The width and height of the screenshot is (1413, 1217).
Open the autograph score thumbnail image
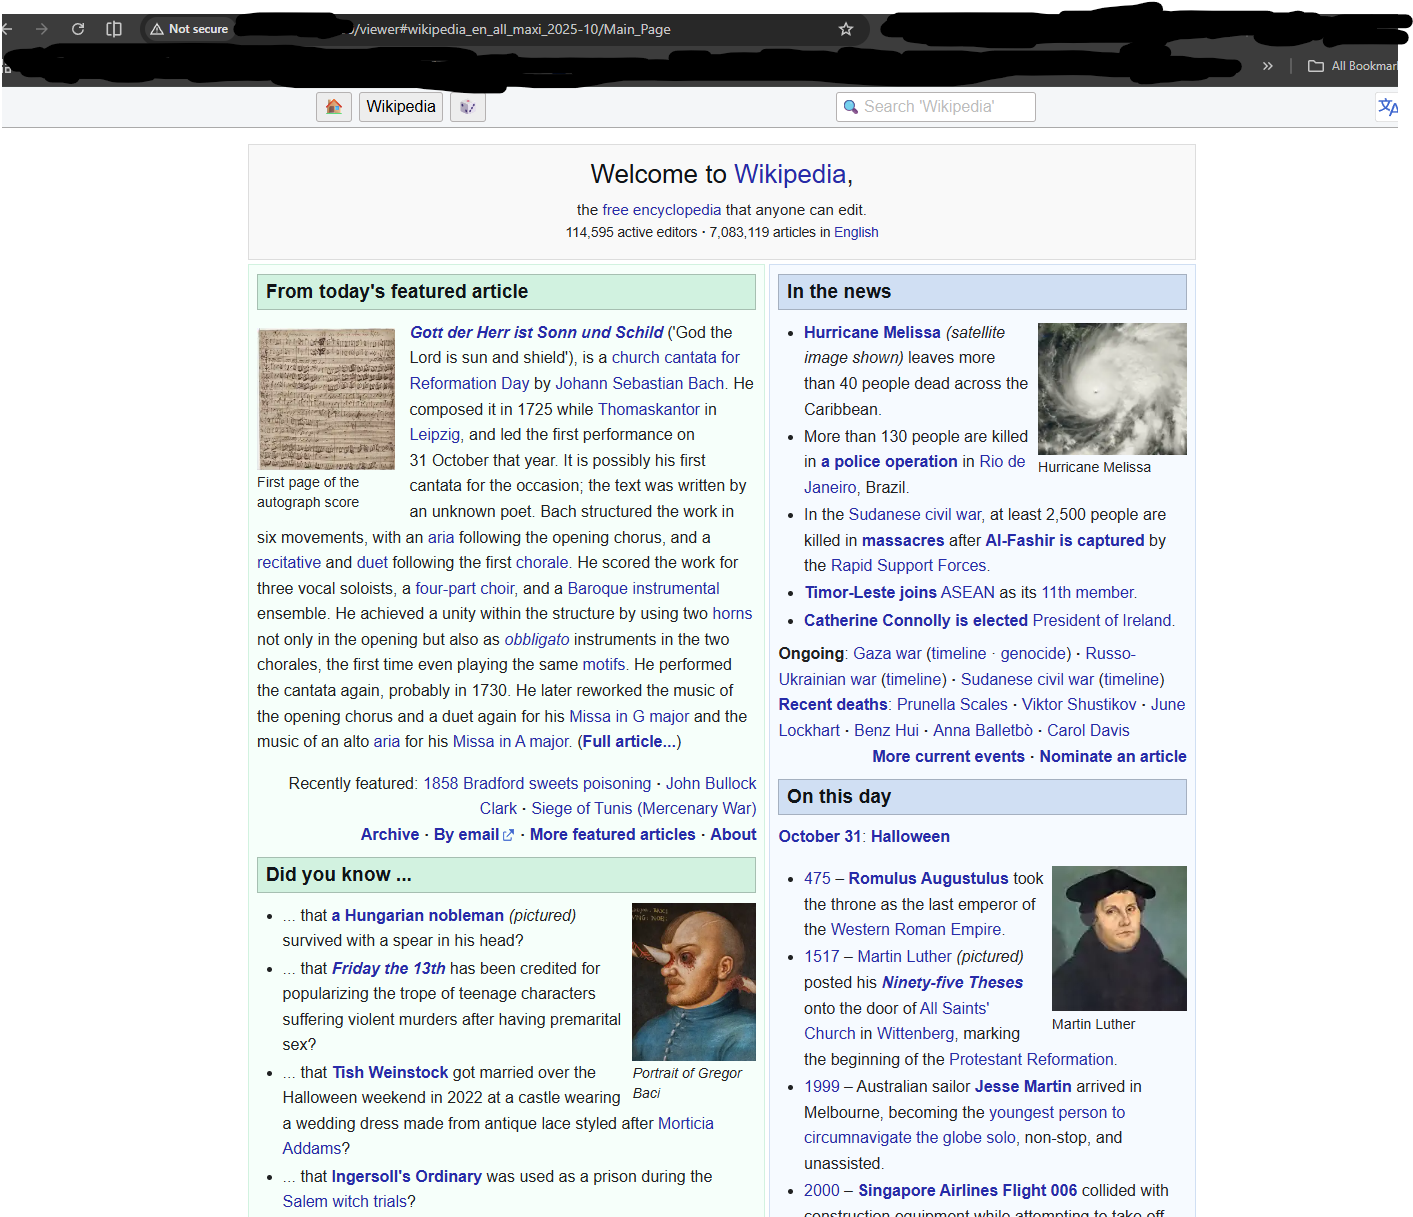click(326, 399)
